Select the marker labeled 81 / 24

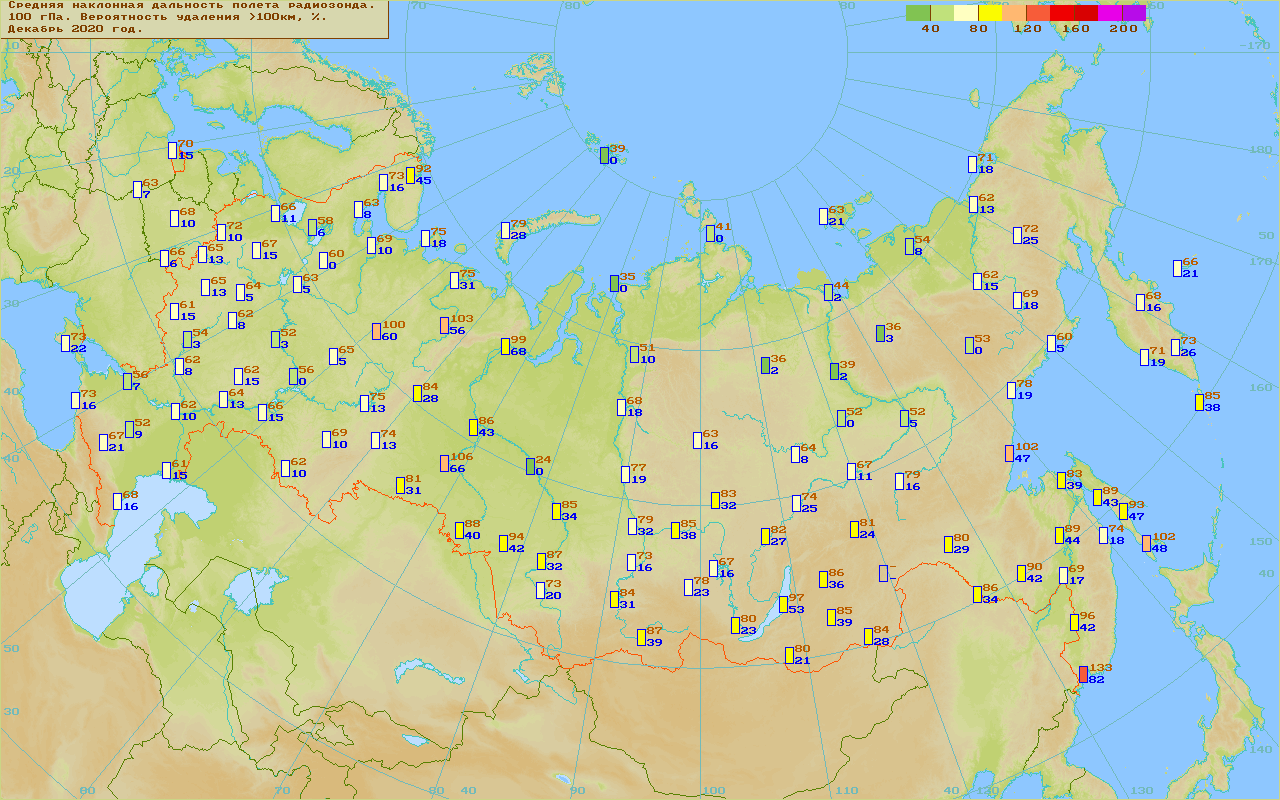point(855,529)
